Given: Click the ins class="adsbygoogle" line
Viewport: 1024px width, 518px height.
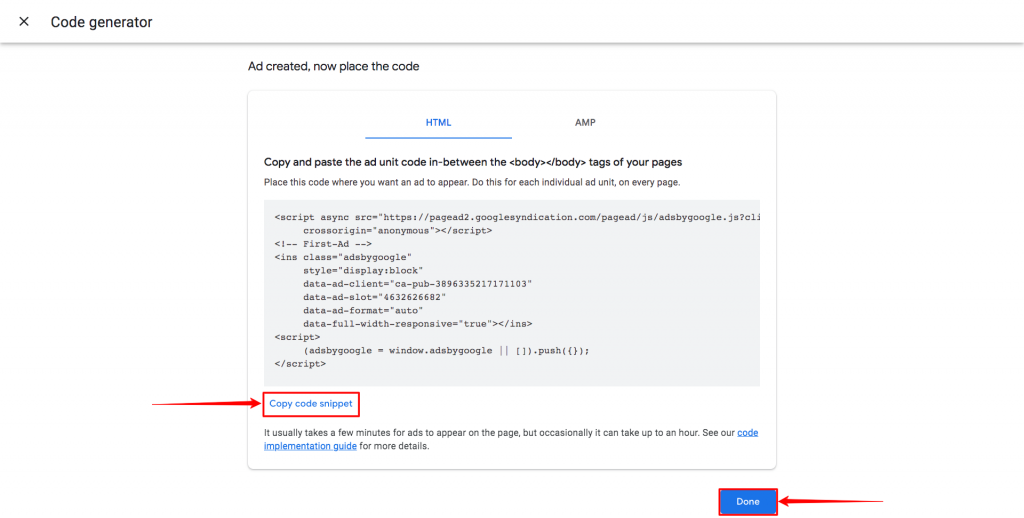Looking at the screenshot, I should pos(344,257).
